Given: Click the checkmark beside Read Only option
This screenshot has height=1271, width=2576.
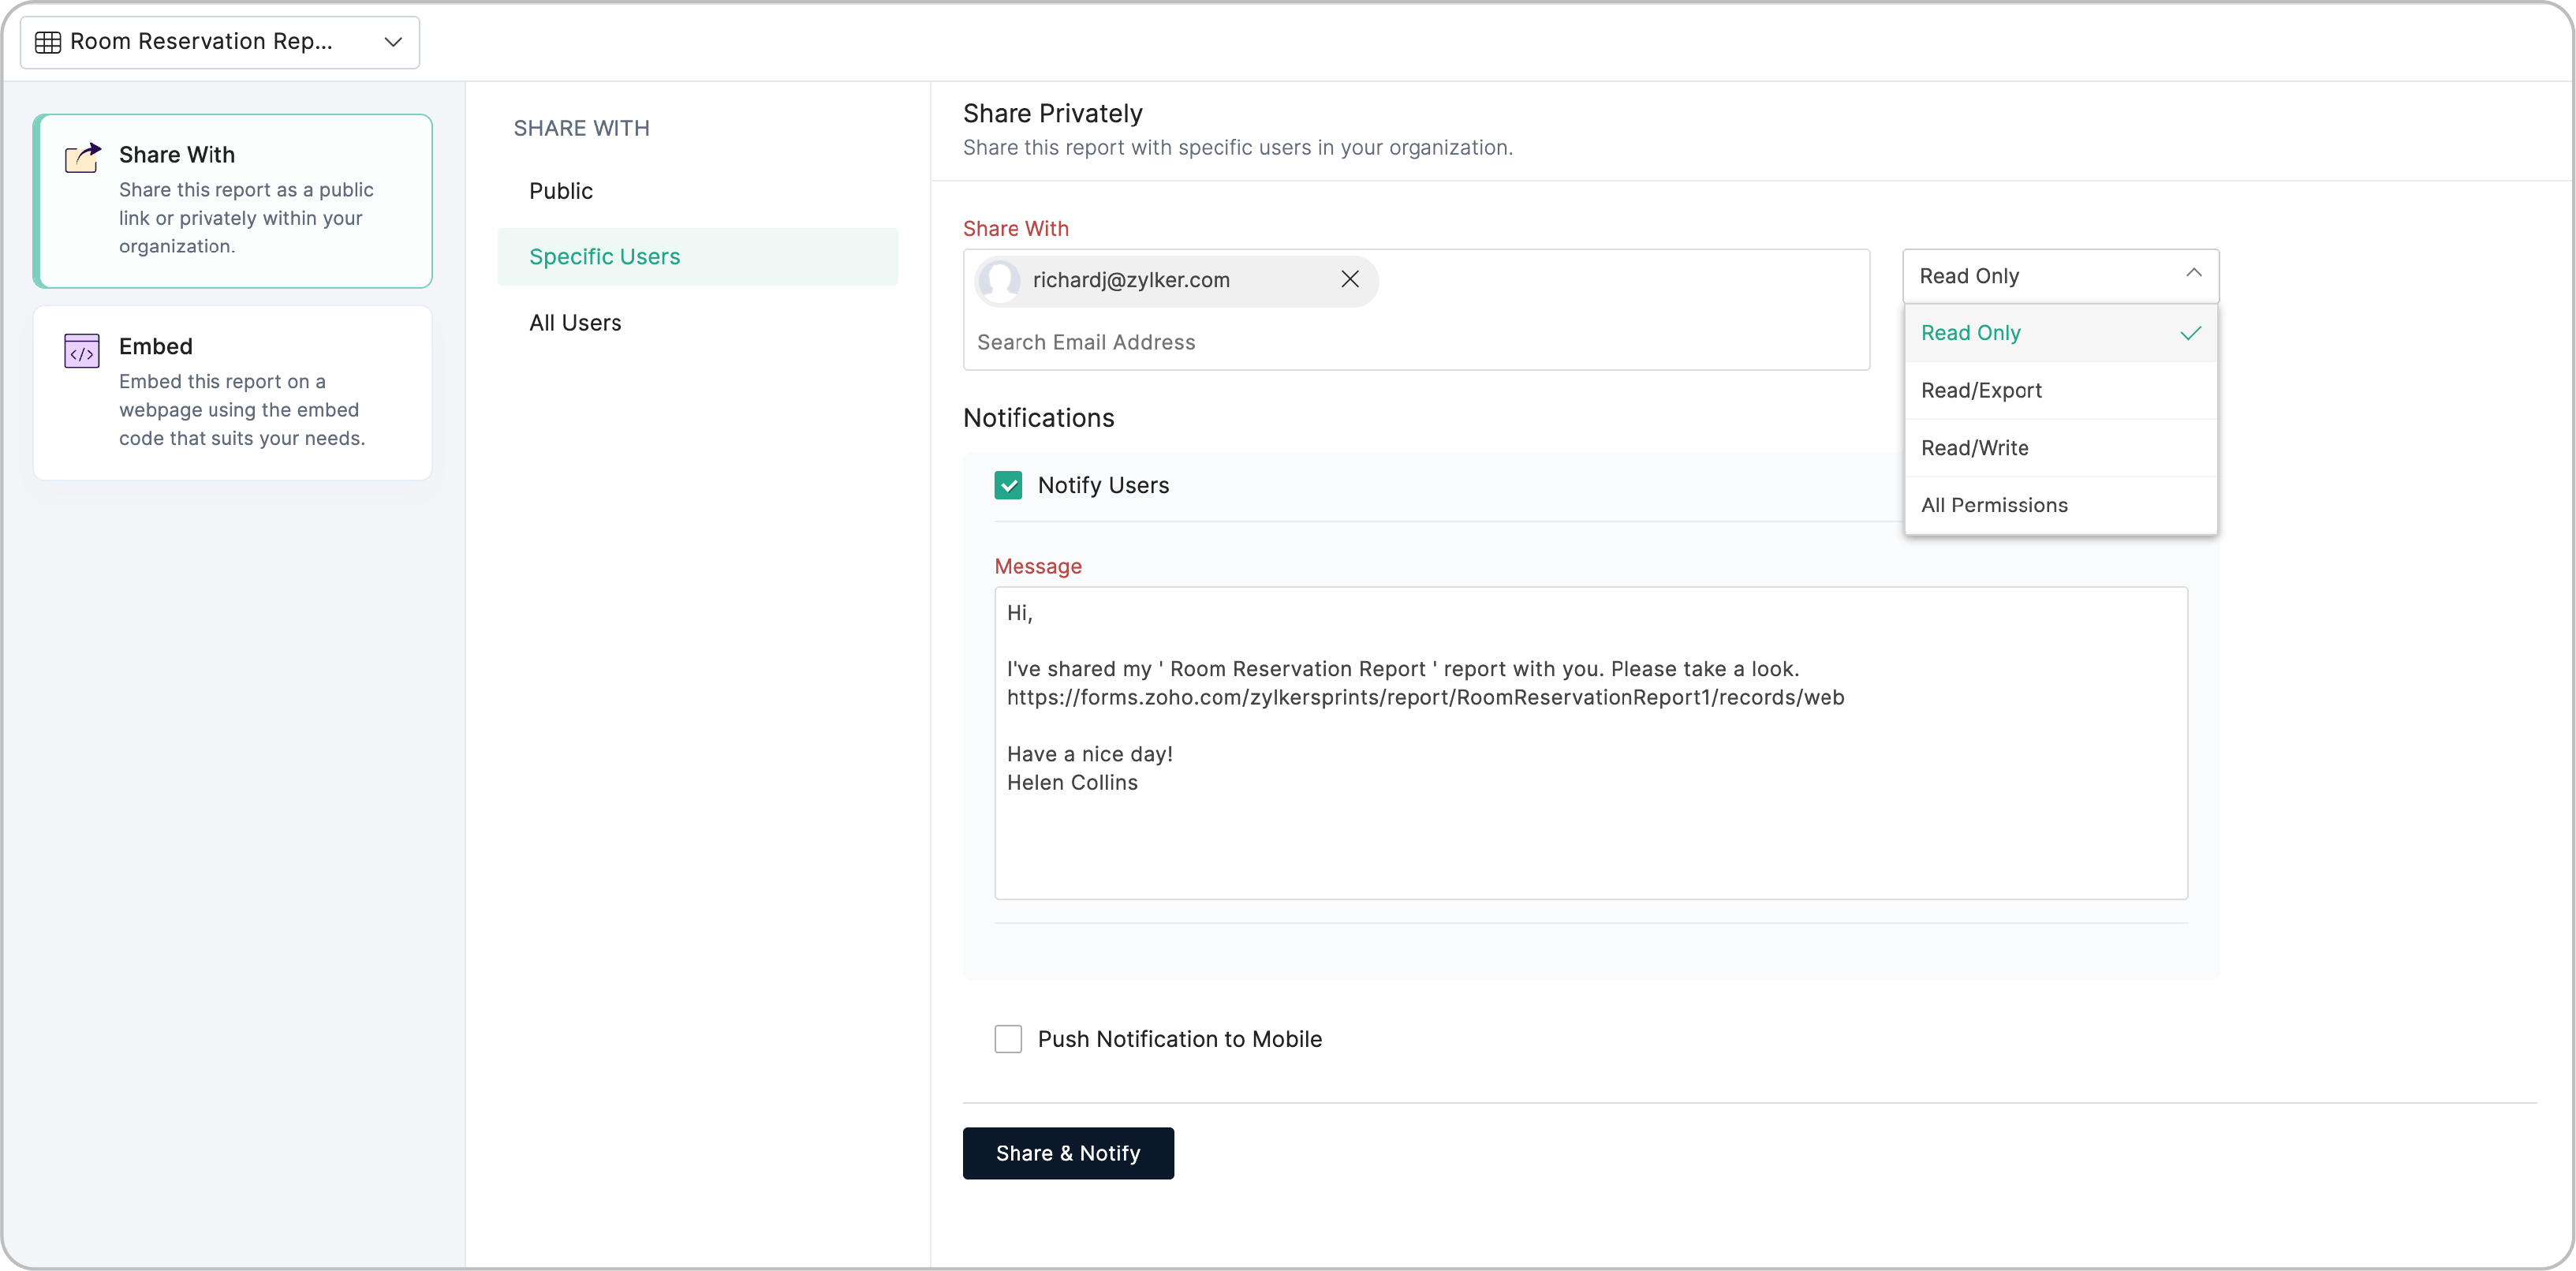Looking at the screenshot, I should pyautogui.click(x=2190, y=333).
